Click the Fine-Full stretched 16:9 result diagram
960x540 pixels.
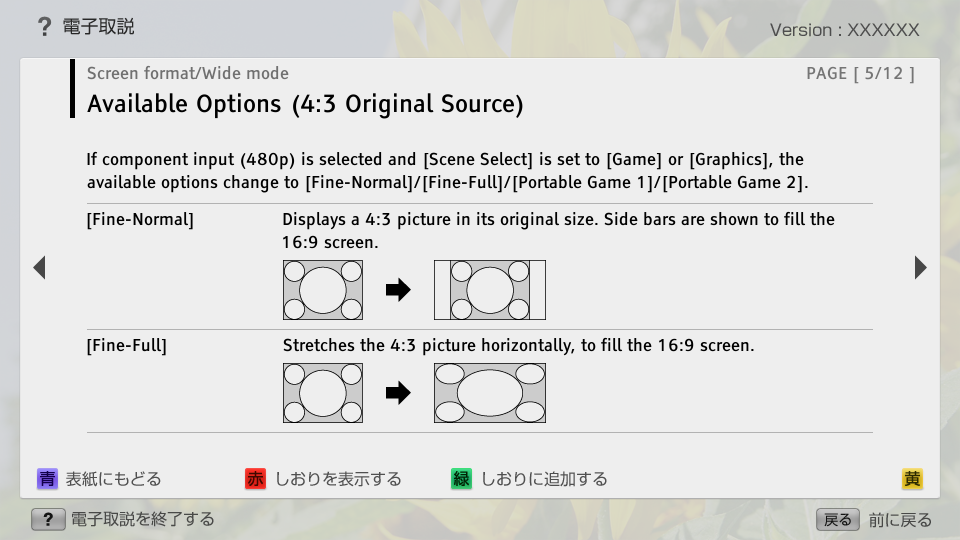(x=490, y=393)
